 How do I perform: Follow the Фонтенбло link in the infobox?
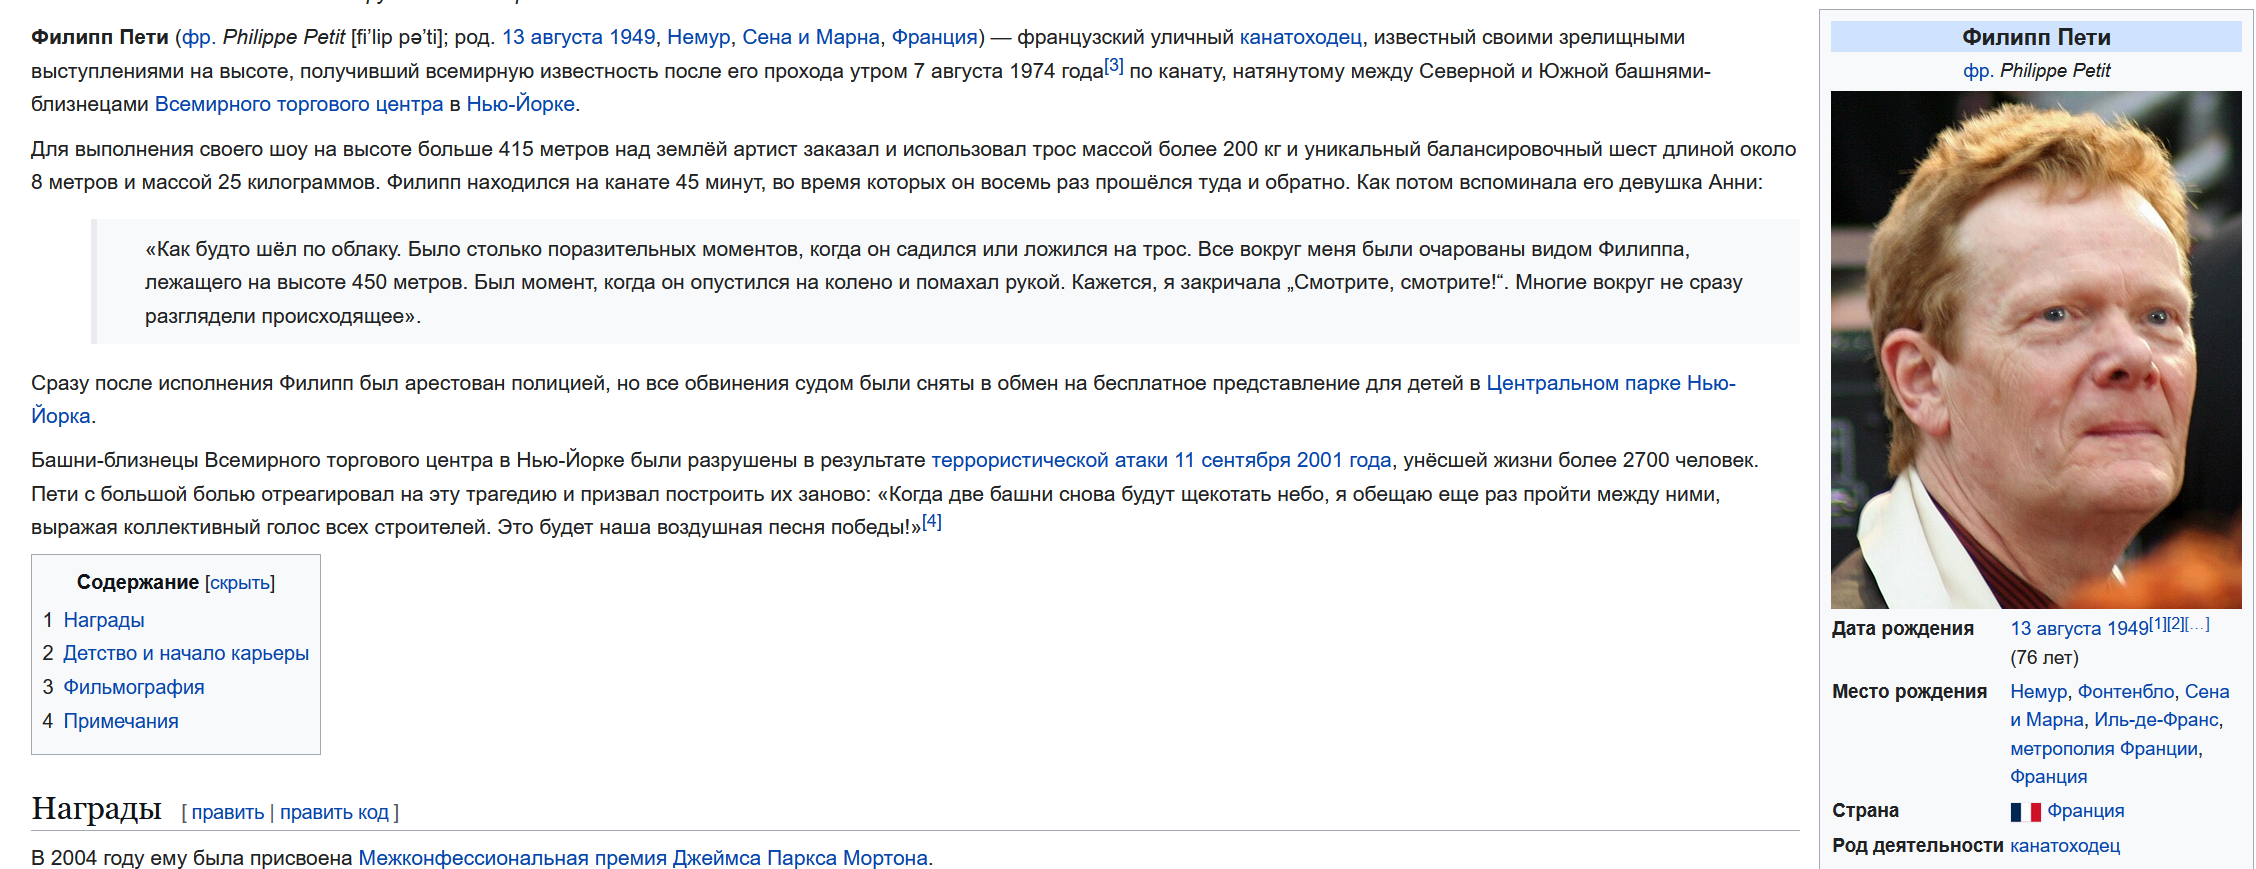pos(2126,691)
